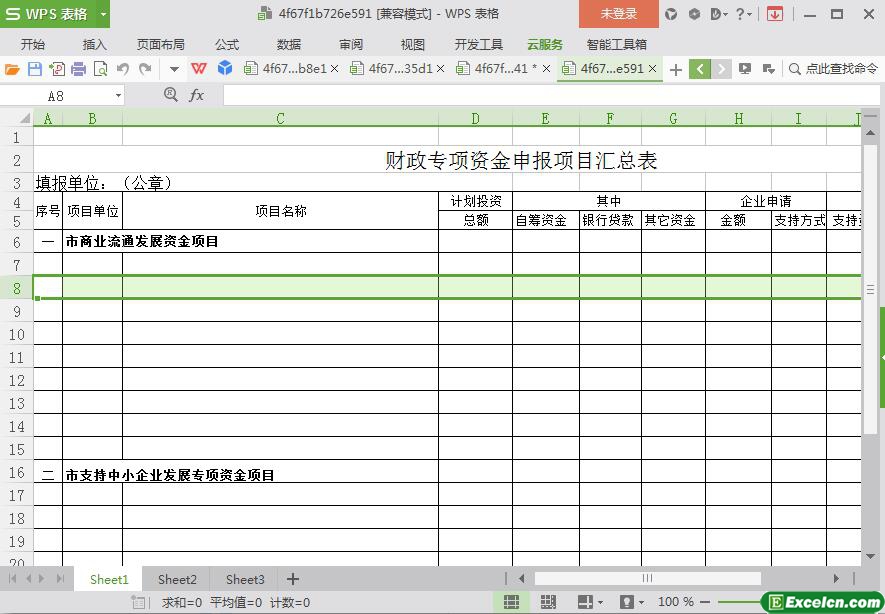Screen dimensions: 885x614
Task: Open the tab list dropdown icon
Action: [x=768, y=69]
